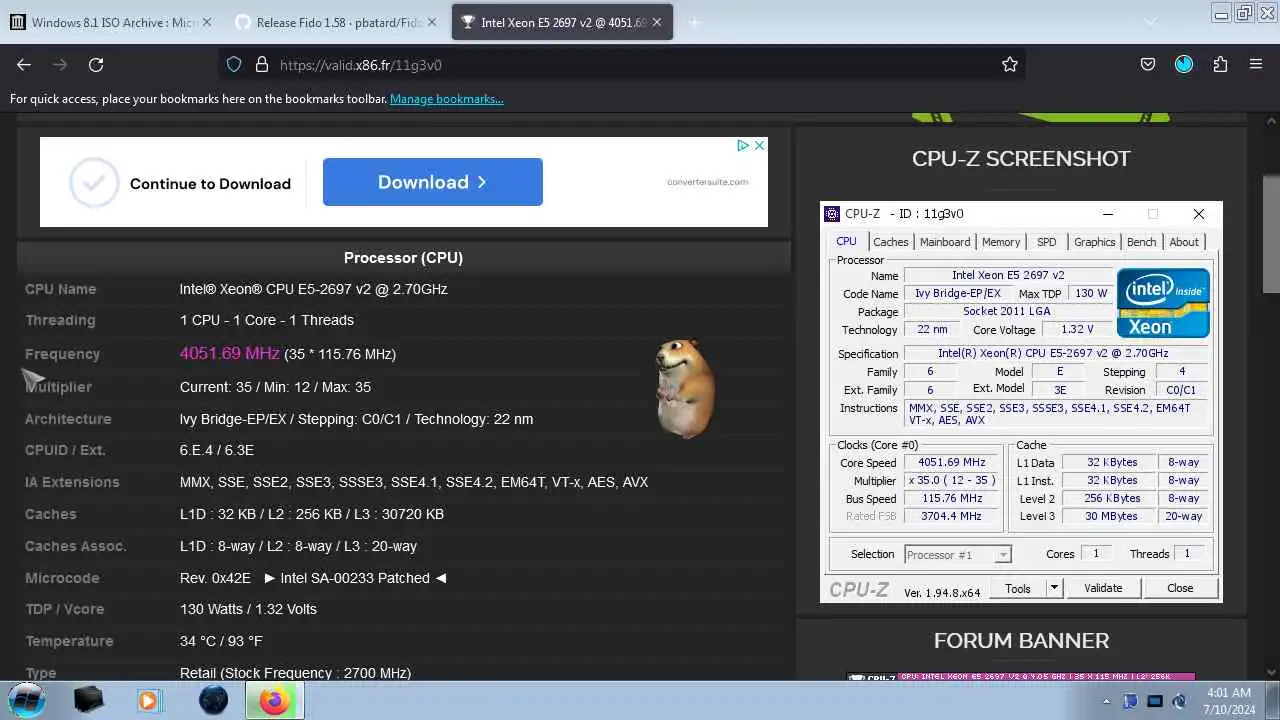
Task: Open the Windows Start orb
Action: (x=27, y=699)
